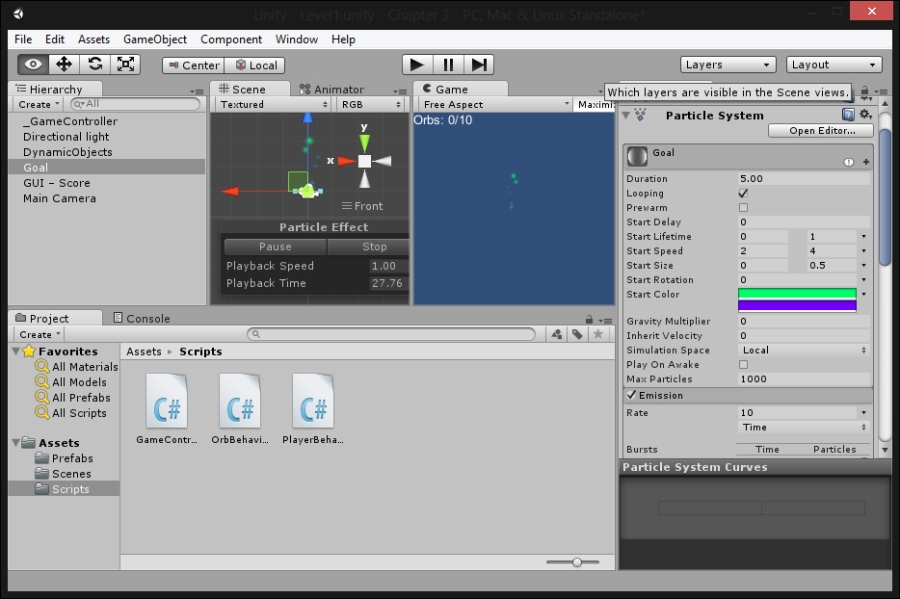Collapse the Favorites tree section
The height and width of the screenshot is (599, 900).
[16, 351]
